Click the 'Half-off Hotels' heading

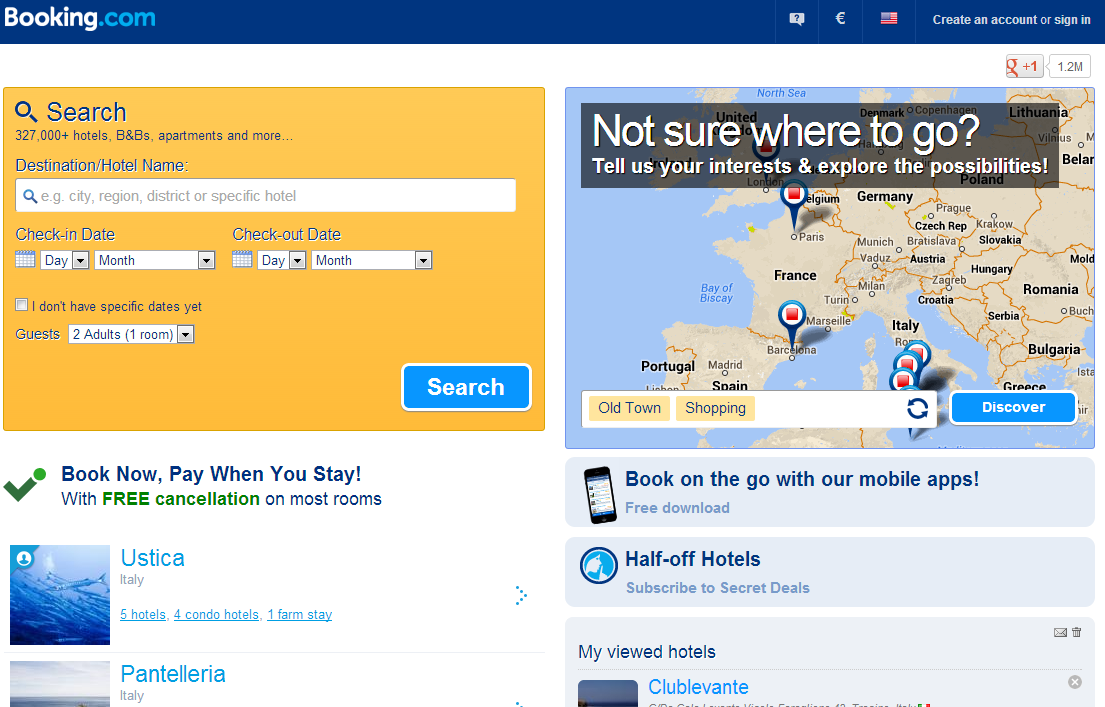(x=693, y=559)
